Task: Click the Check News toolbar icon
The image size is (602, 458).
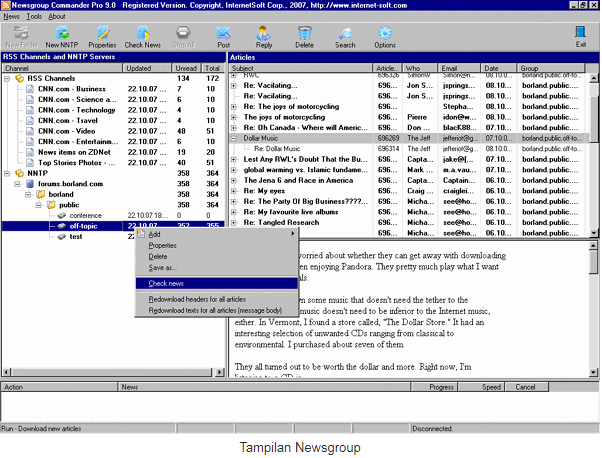Action: click(x=143, y=33)
